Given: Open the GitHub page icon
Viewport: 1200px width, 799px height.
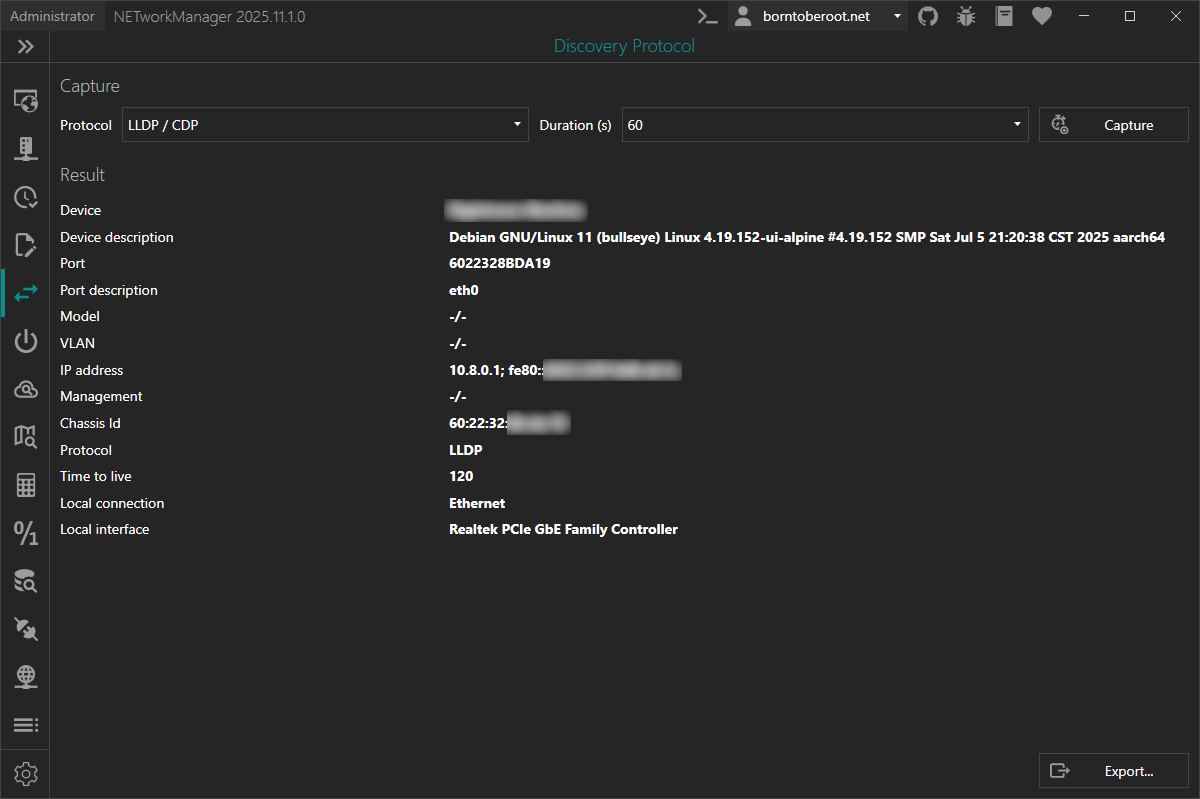Looking at the screenshot, I should coord(928,16).
